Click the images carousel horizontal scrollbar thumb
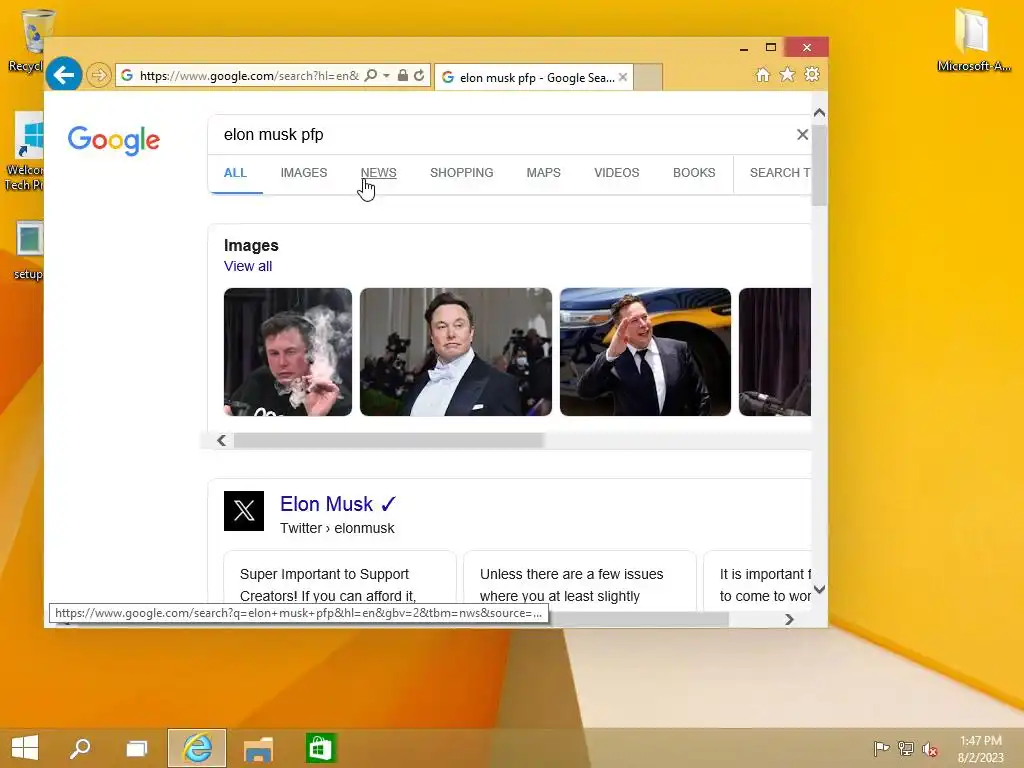Viewport: 1024px width, 768px height. pos(389,441)
